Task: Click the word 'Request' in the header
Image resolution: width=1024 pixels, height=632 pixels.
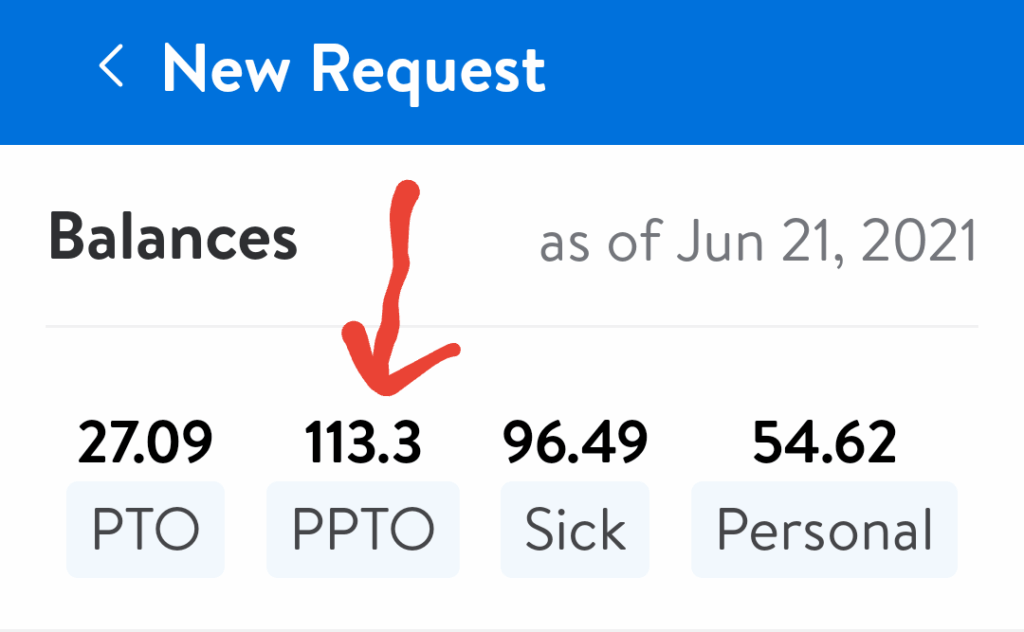Action: [427, 68]
